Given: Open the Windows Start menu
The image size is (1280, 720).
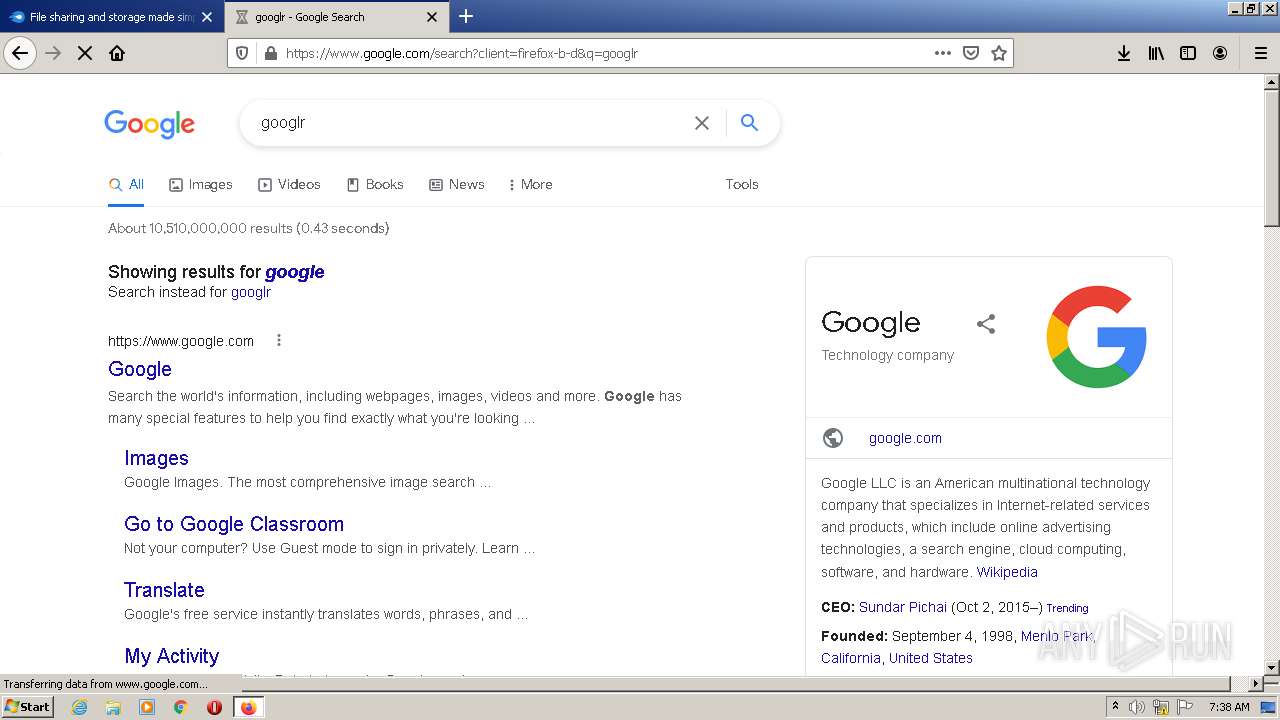Looking at the screenshot, I should [x=28, y=706].
